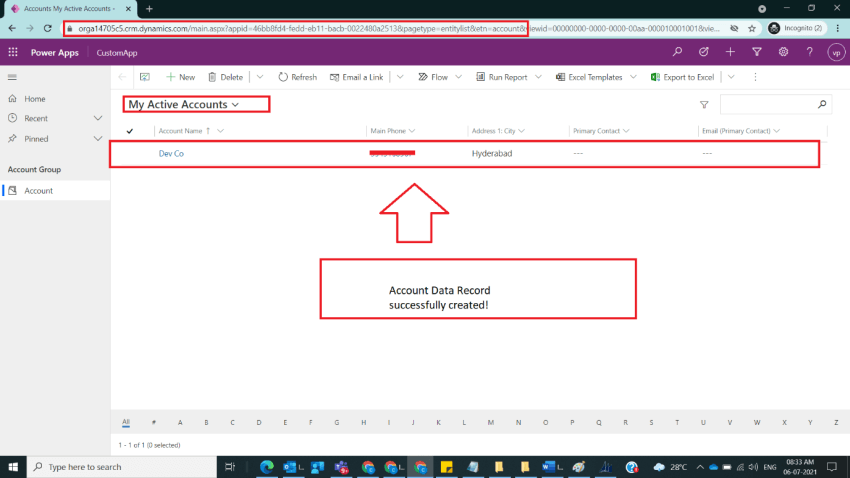The width and height of the screenshot is (850, 478).
Task: Open the Incognito profile indicator
Action: coord(796,28)
